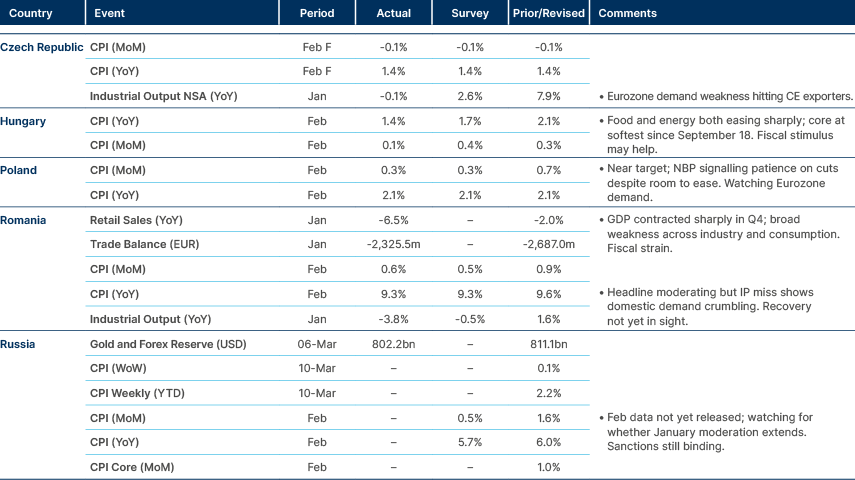Select the 1.0% prior value
The image size is (855, 480).
(549, 467)
